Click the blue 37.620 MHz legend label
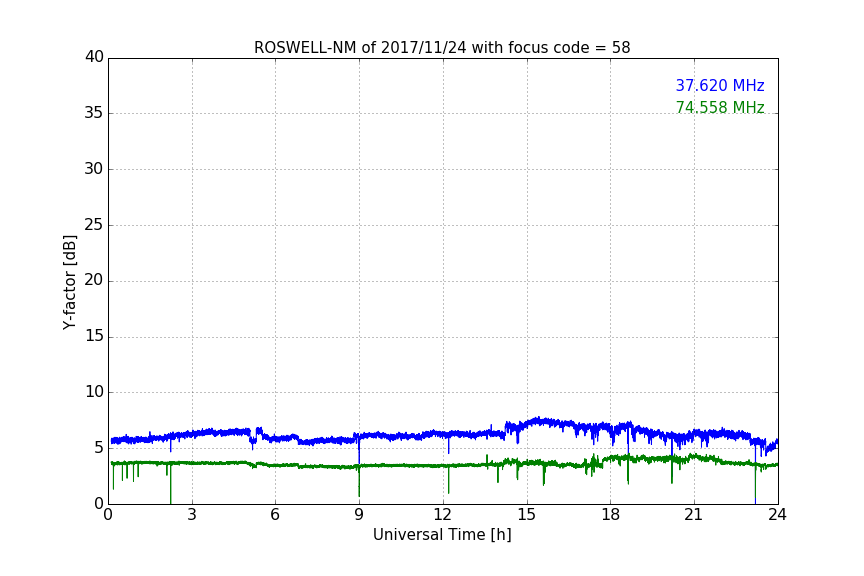 pos(720,85)
